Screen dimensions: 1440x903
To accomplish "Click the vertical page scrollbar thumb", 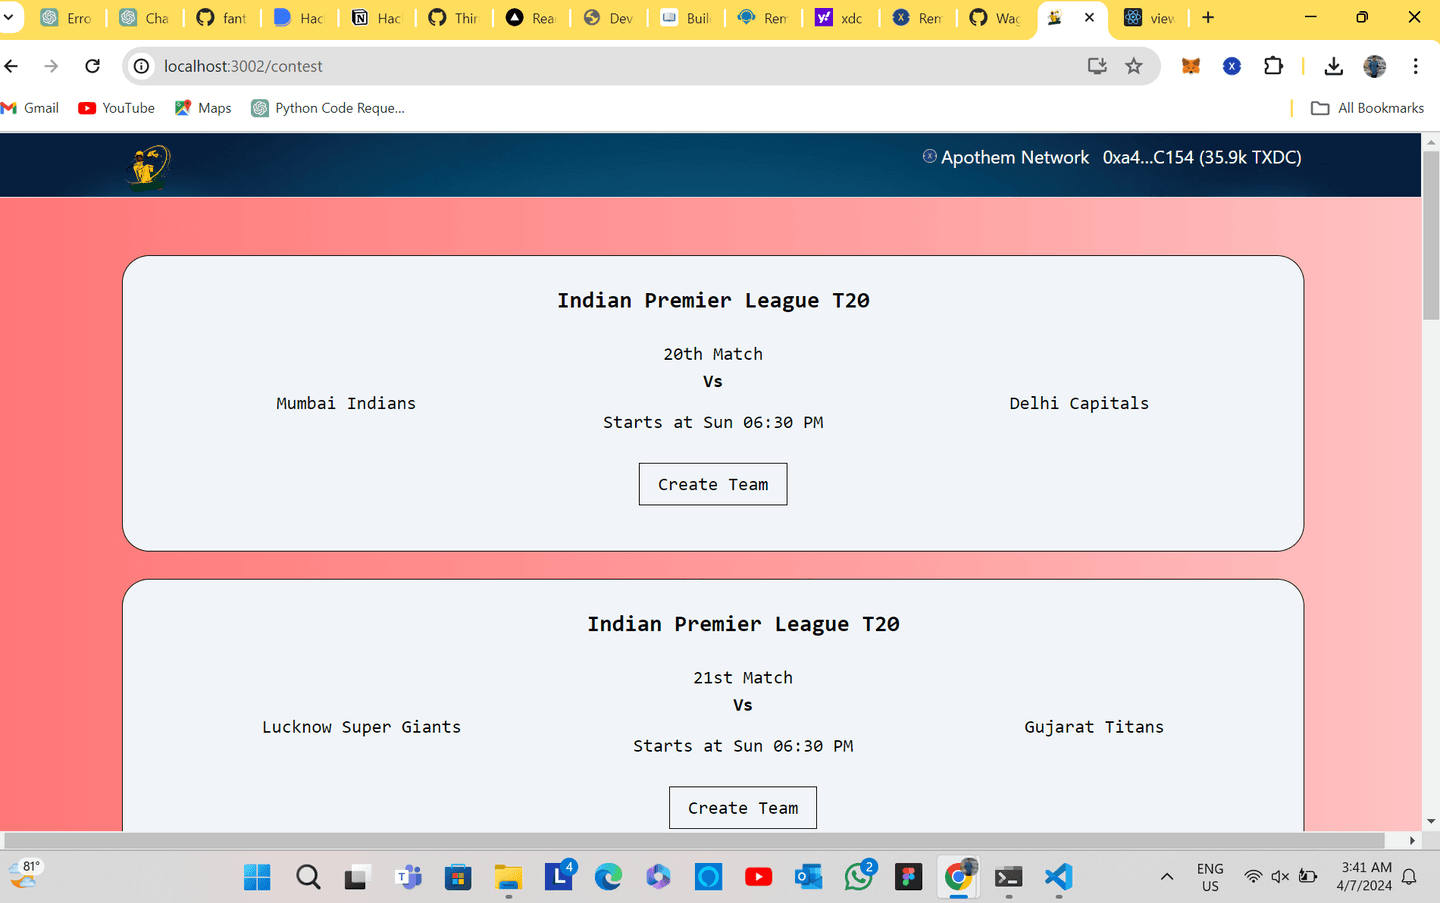I will (x=1431, y=237).
